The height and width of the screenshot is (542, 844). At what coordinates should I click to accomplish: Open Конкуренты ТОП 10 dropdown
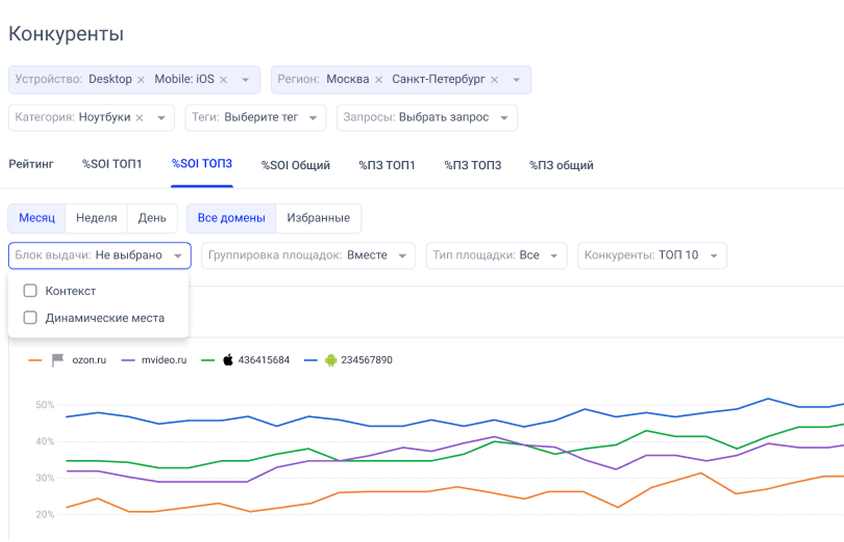coord(651,256)
